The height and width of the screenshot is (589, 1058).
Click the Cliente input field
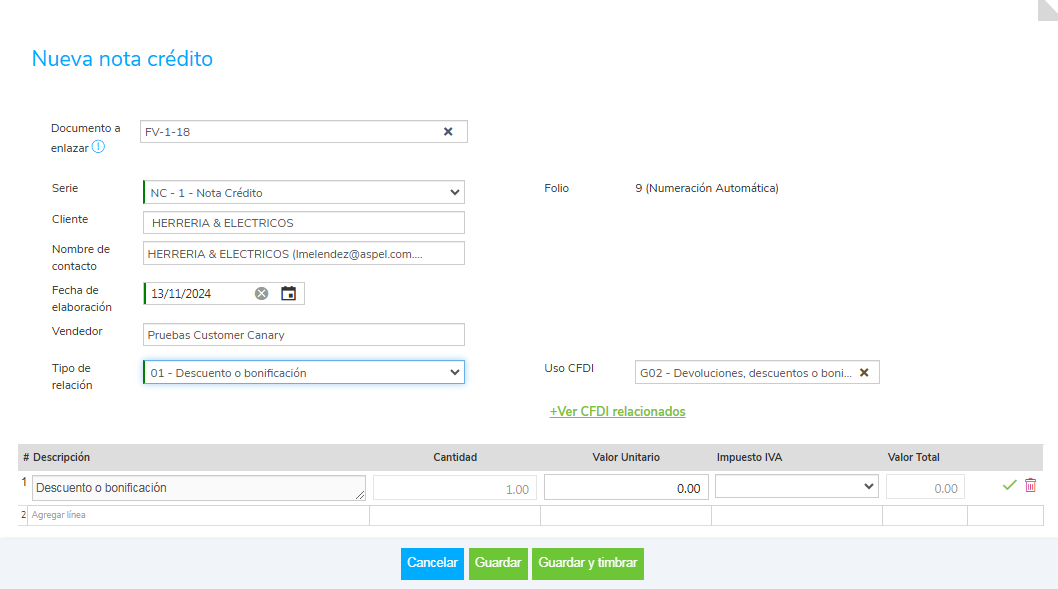pyautogui.click(x=304, y=223)
